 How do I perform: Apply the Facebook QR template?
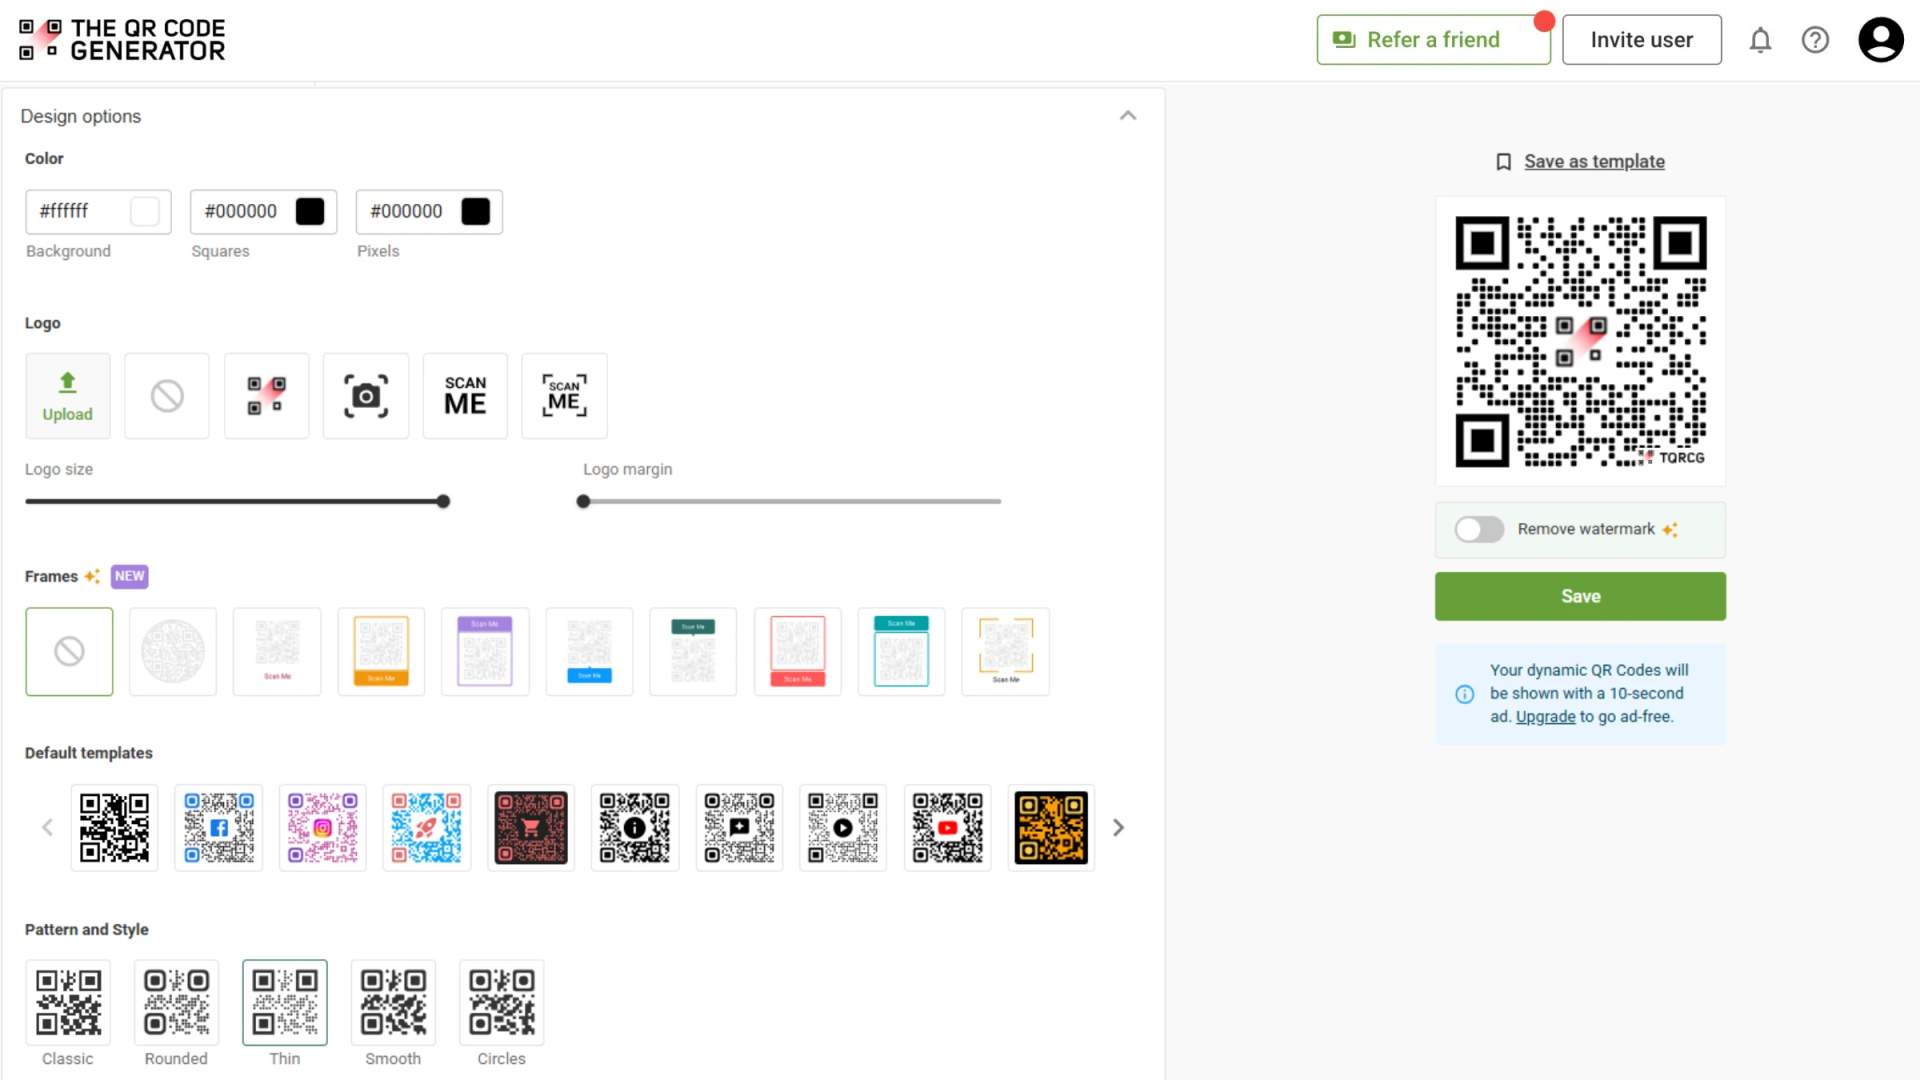218,828
